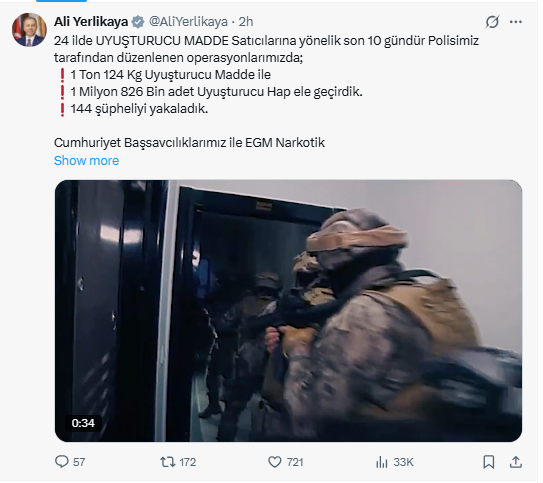This screenshot has height=483, width=543.
Task: View post analytics bar chart icon
Action: 382,462
